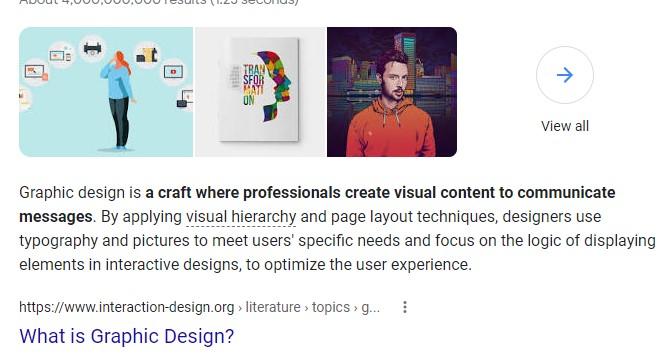Click the View all label

point(564,126)
